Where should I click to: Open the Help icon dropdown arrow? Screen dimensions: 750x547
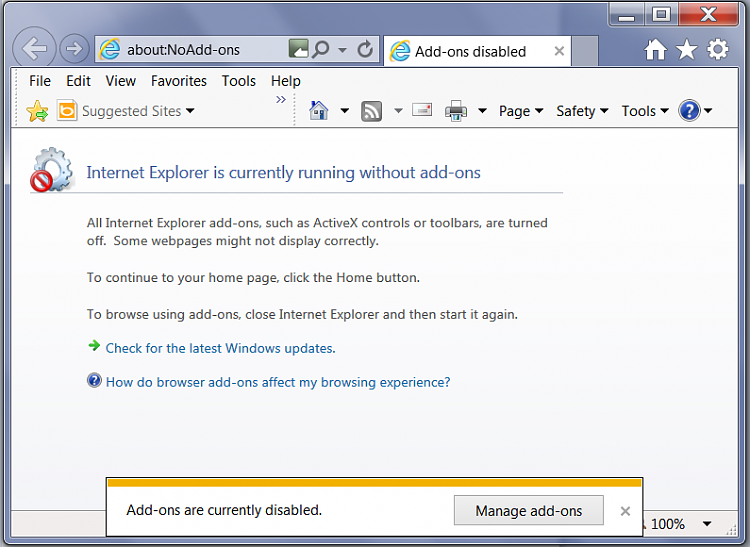[708, 111]
